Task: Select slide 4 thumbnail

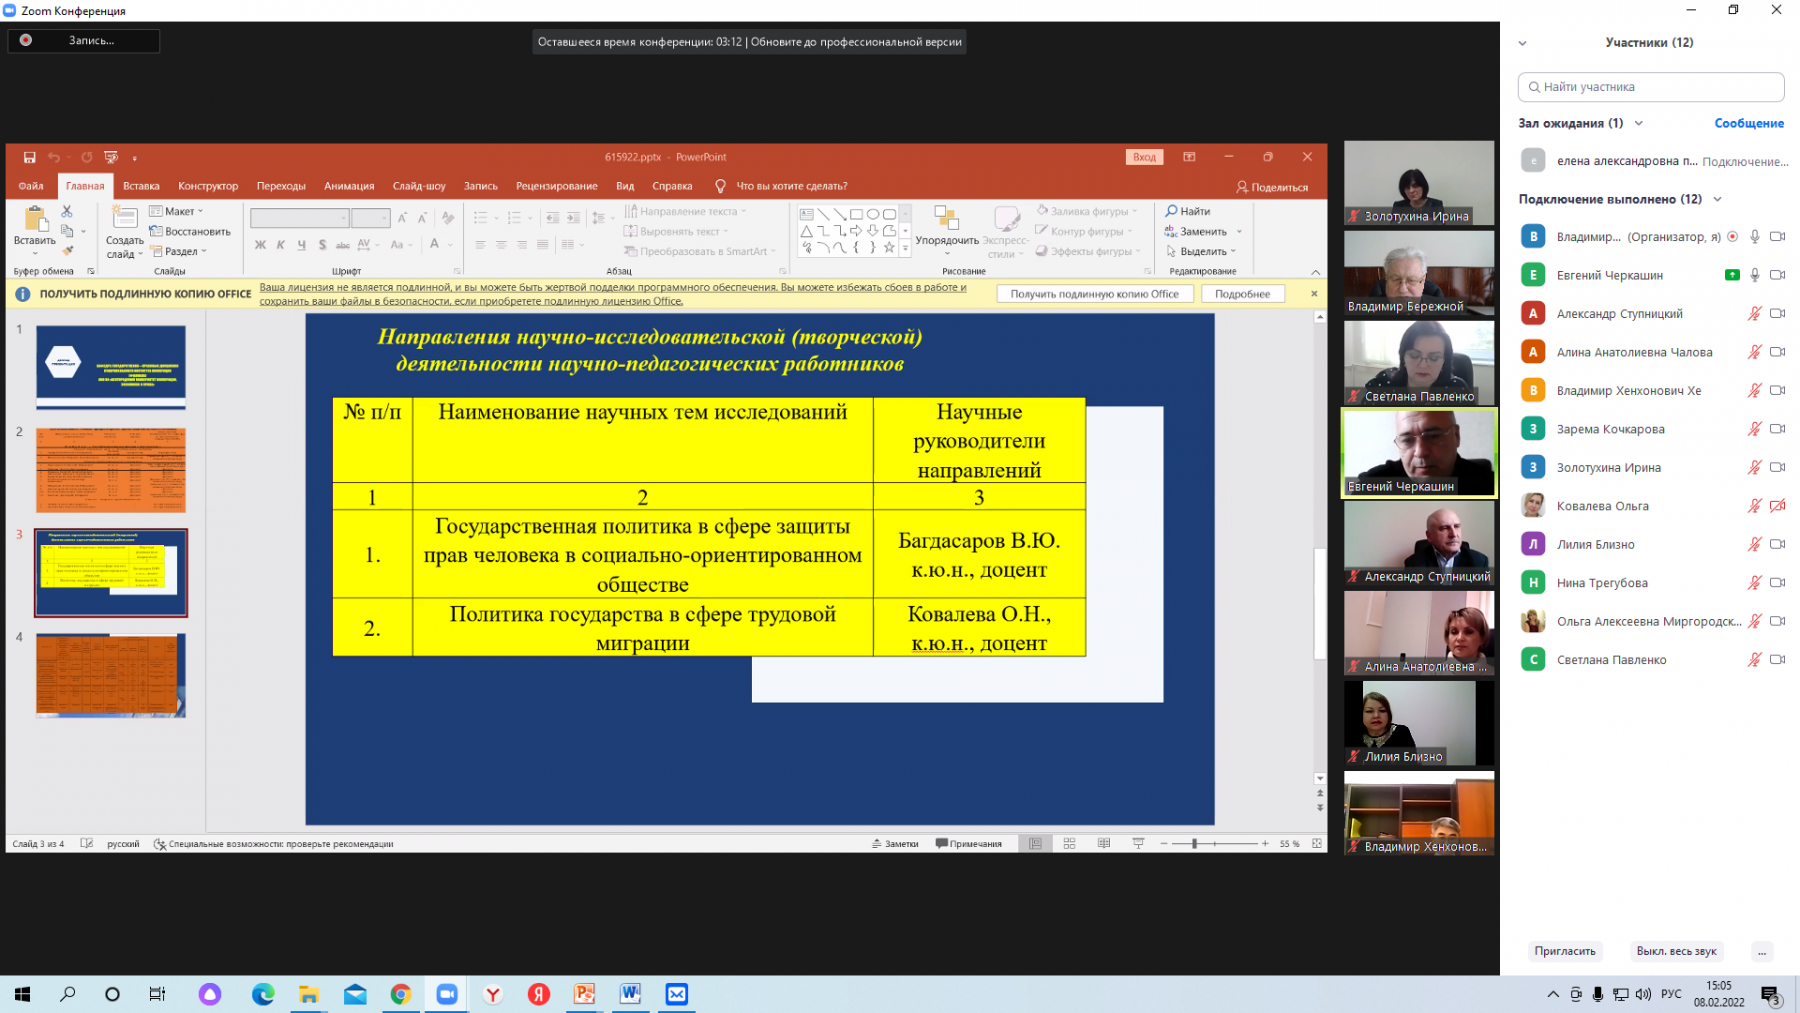Action: click(111, 675)
